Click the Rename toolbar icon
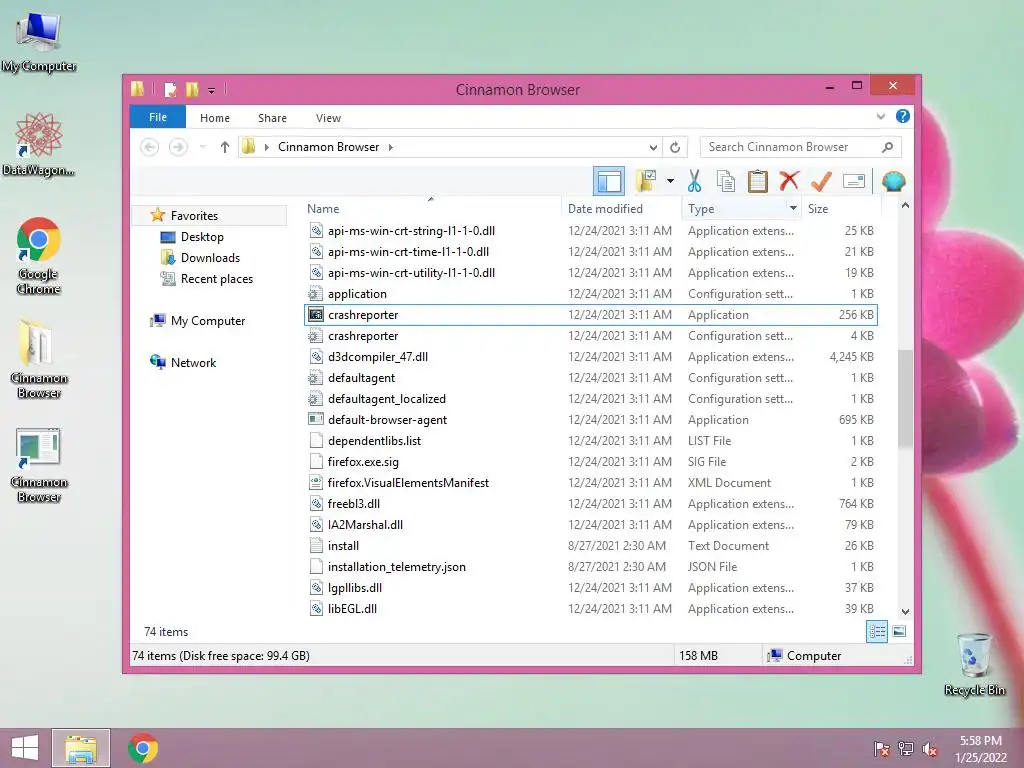 (854, 181)
